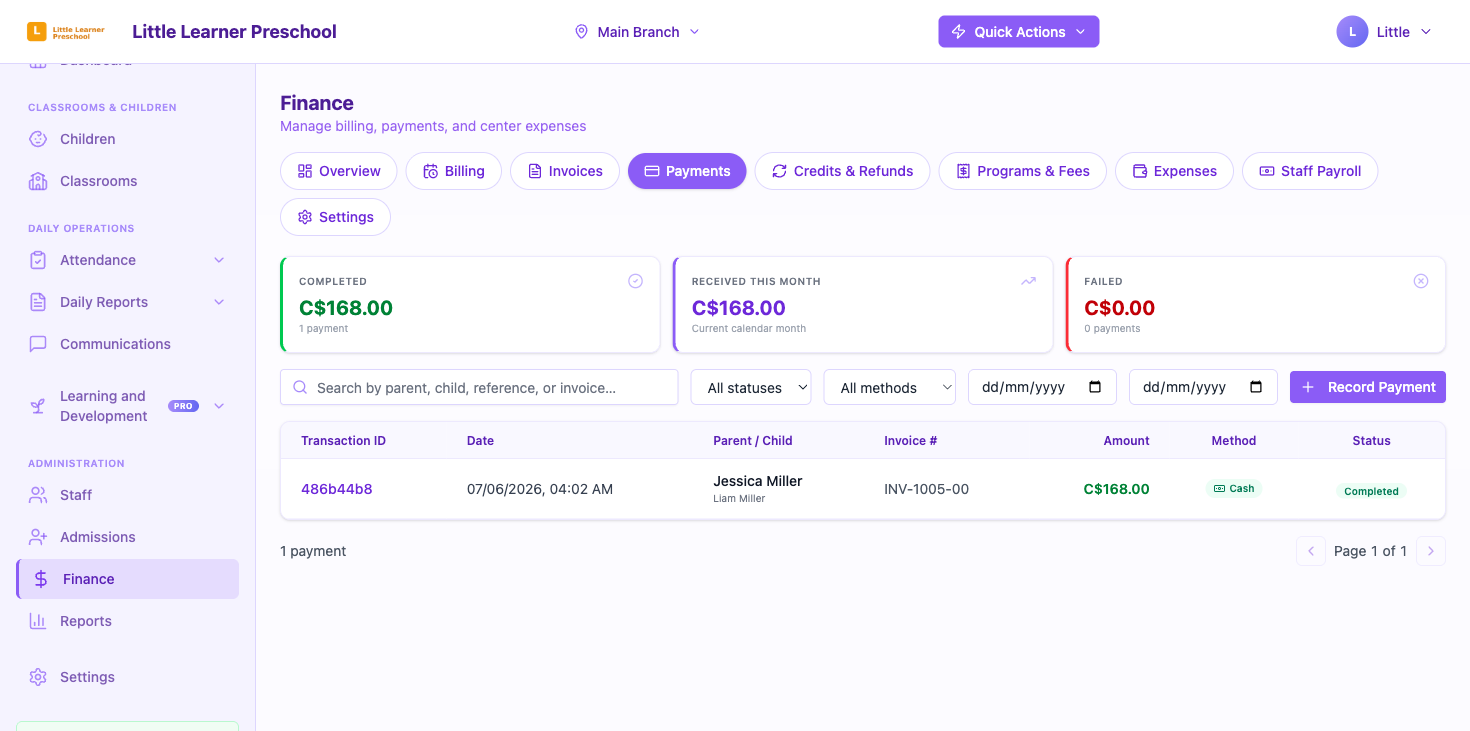
Task: Go to previous page of payments
Action: click(1310, 551)
